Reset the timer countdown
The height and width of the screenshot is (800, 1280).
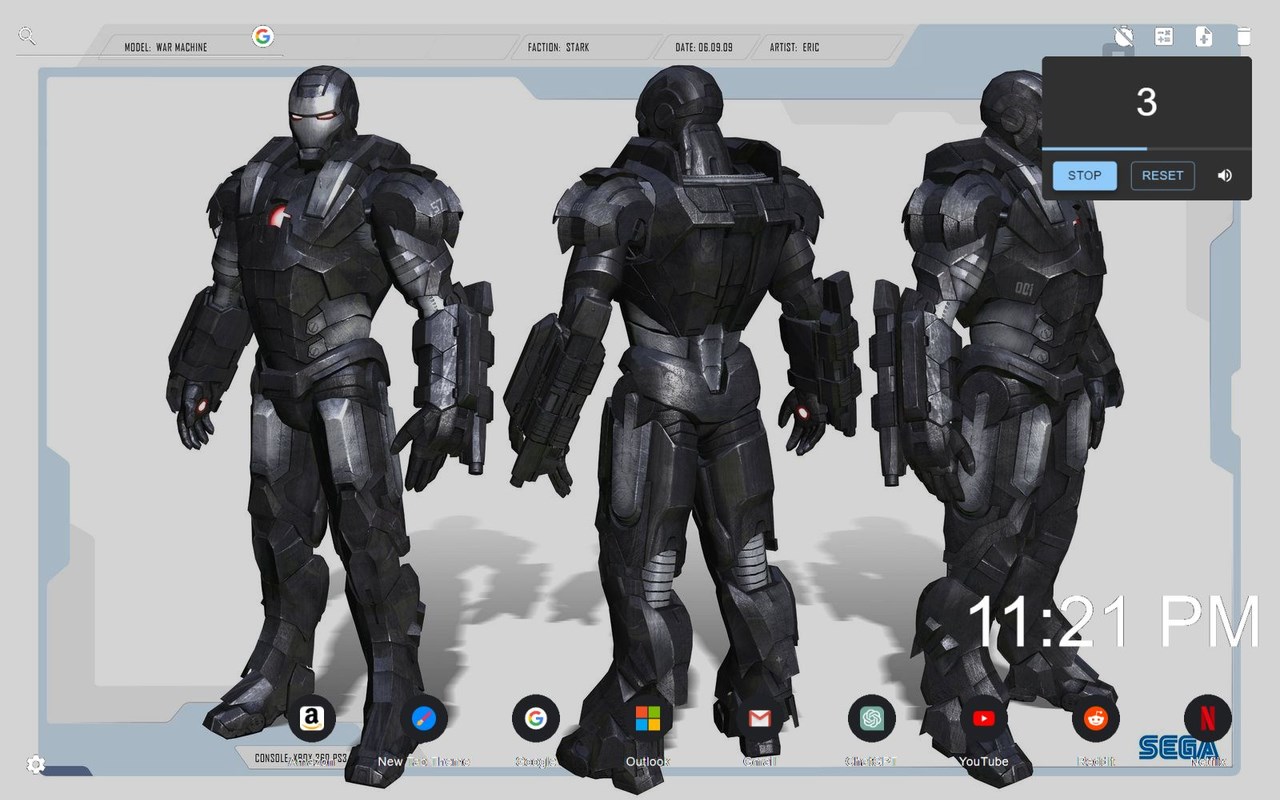coord(1162,175)
